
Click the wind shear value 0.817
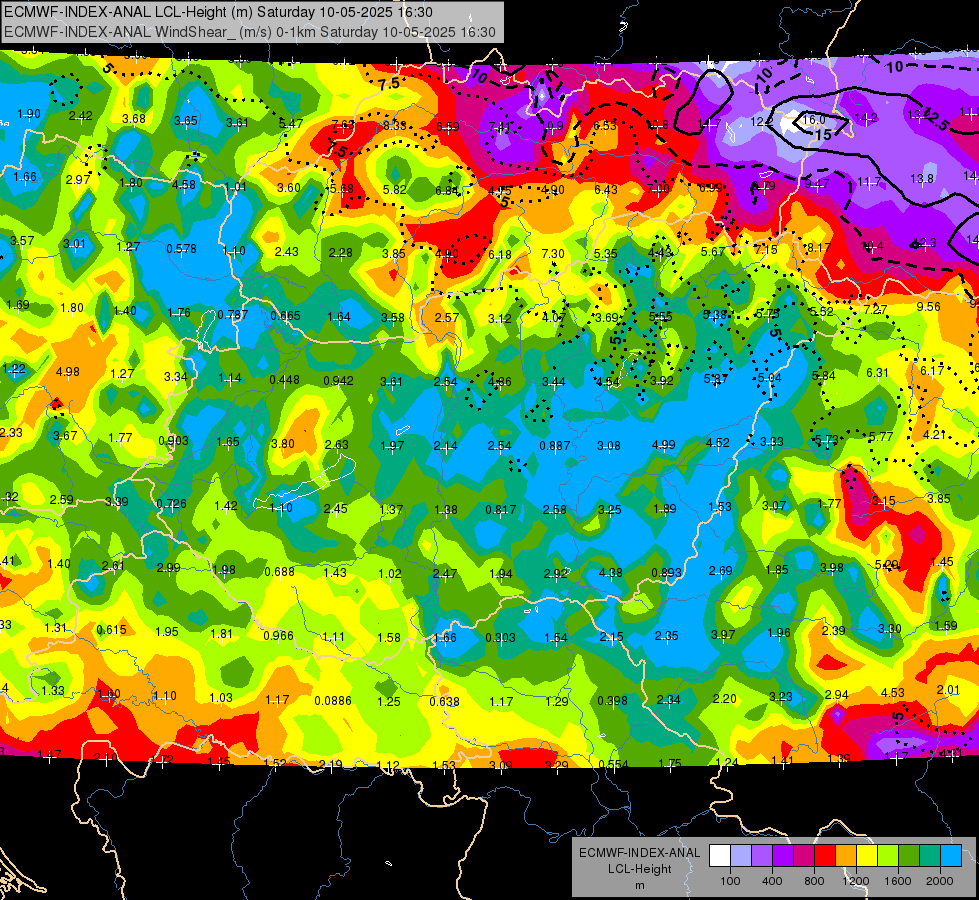[501, 510]
